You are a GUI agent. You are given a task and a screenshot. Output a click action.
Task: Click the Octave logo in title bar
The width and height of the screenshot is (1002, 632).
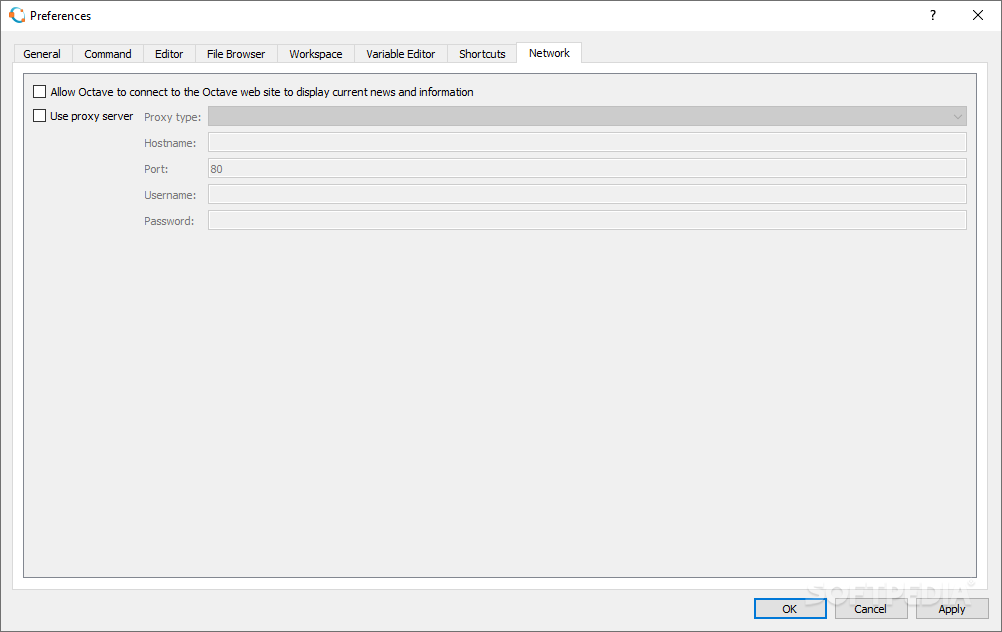(x=17, y=15)
